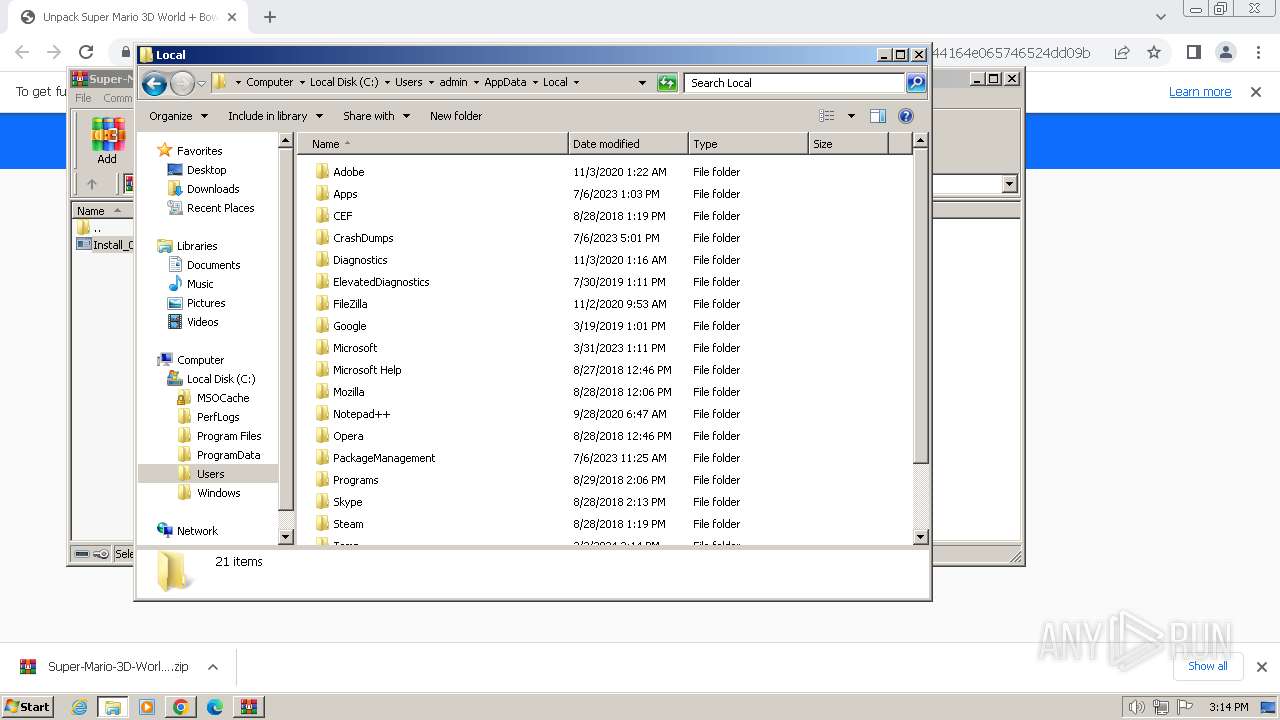Bookmark this page with star icon

[1154, 52]
